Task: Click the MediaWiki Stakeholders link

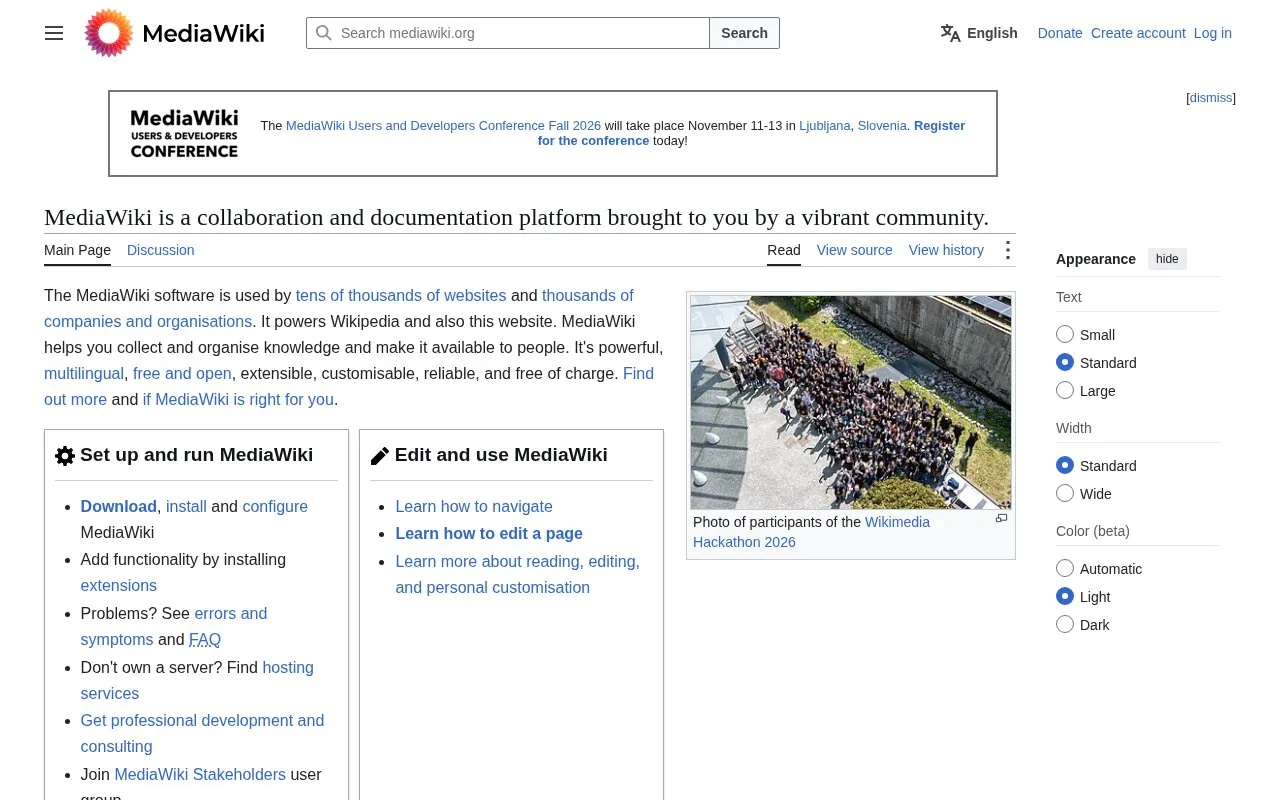Action: click(200, 774)
